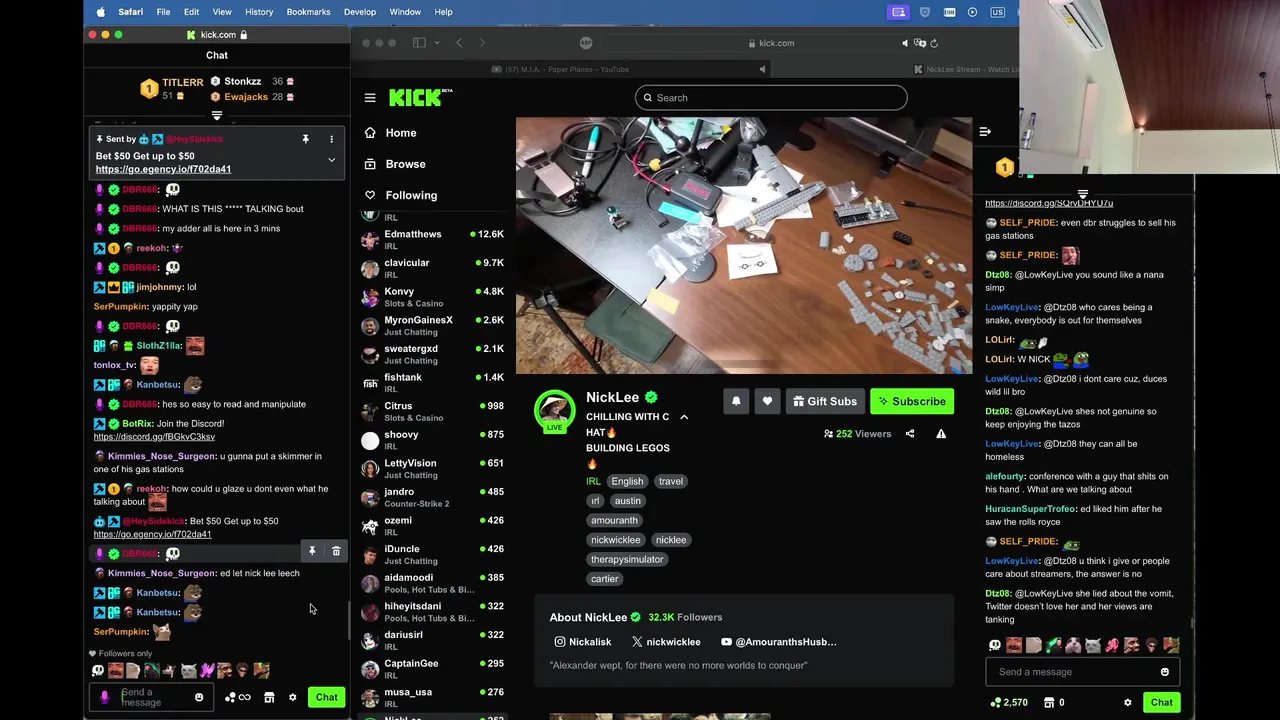
Task: Mute the YouTube Paper Planes tab audio
Action: pos(762,69)
